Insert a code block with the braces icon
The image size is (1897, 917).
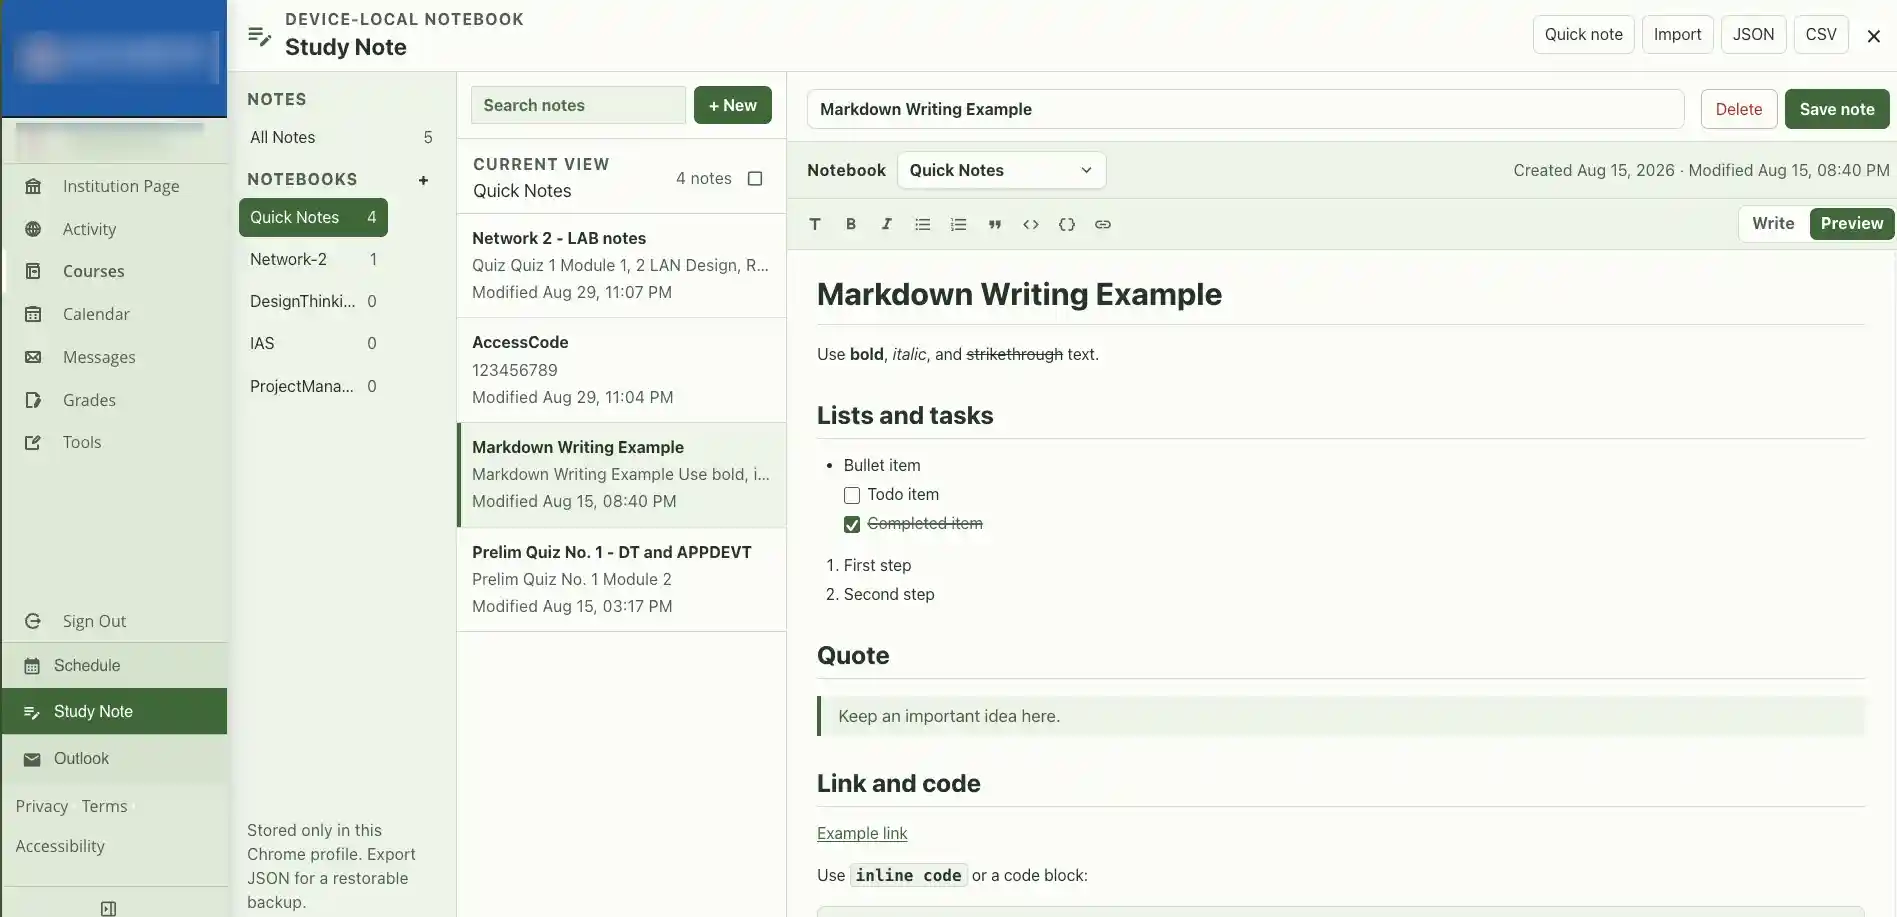point(1066,224)
